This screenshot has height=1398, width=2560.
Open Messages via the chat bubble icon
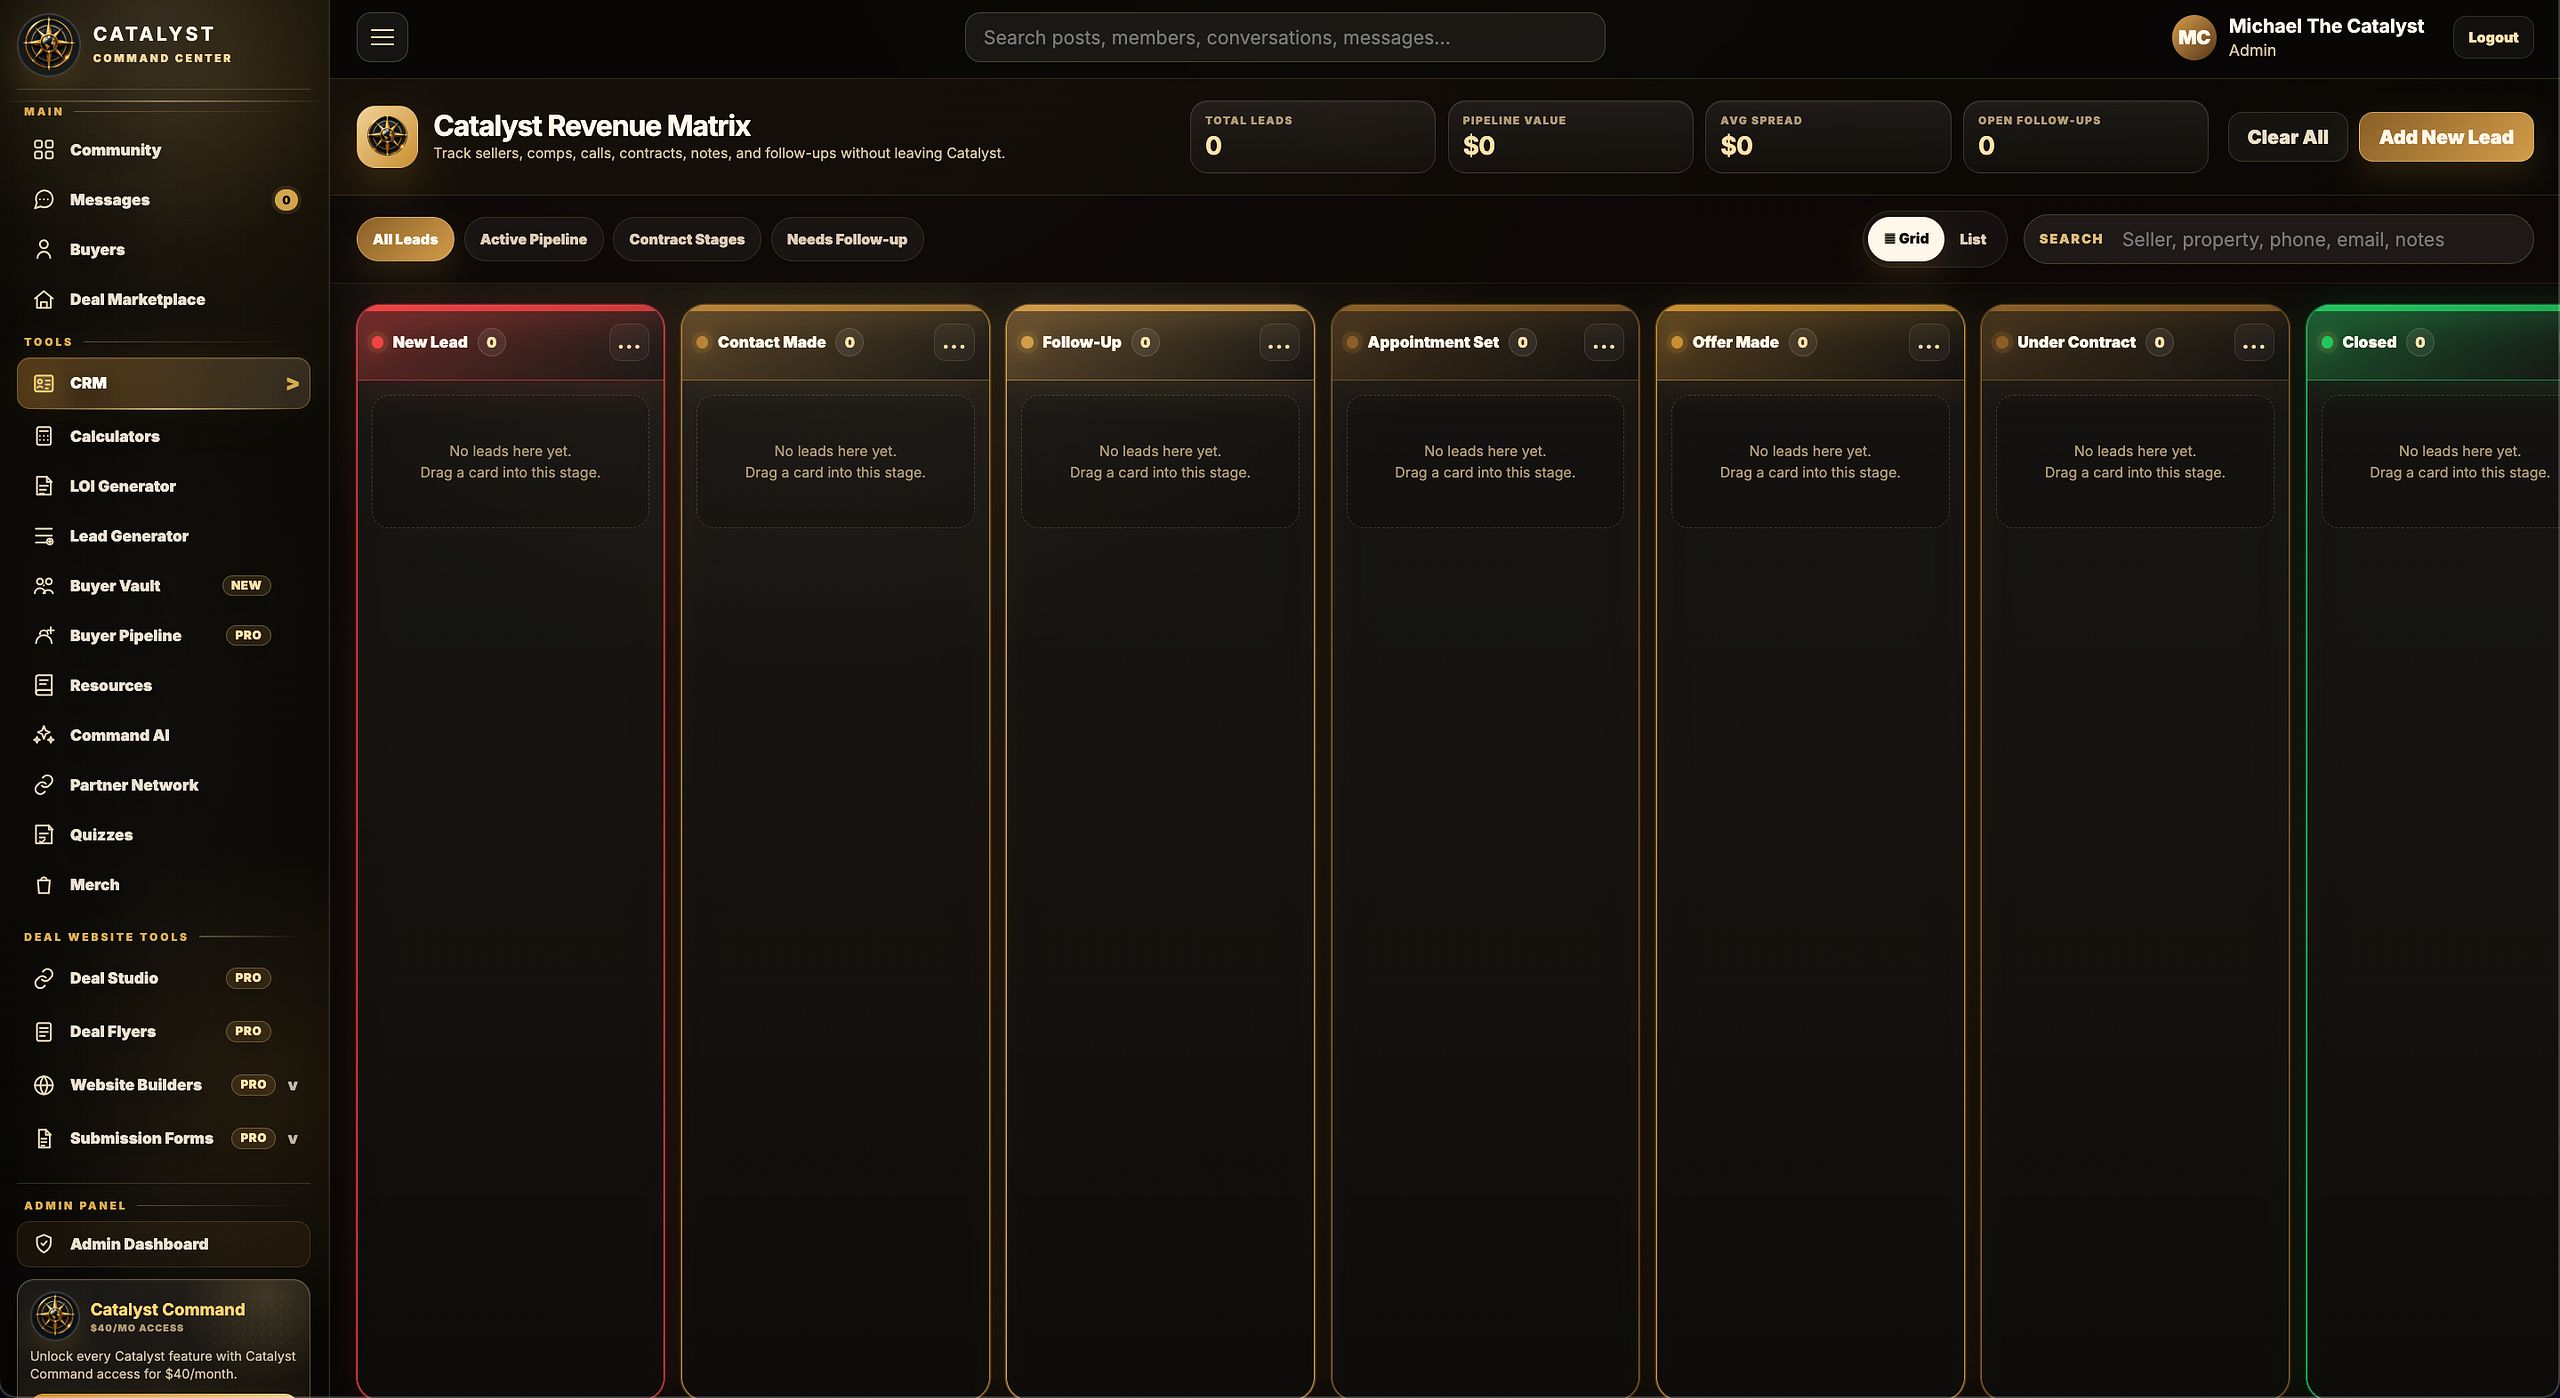click(x=43, y=200)
